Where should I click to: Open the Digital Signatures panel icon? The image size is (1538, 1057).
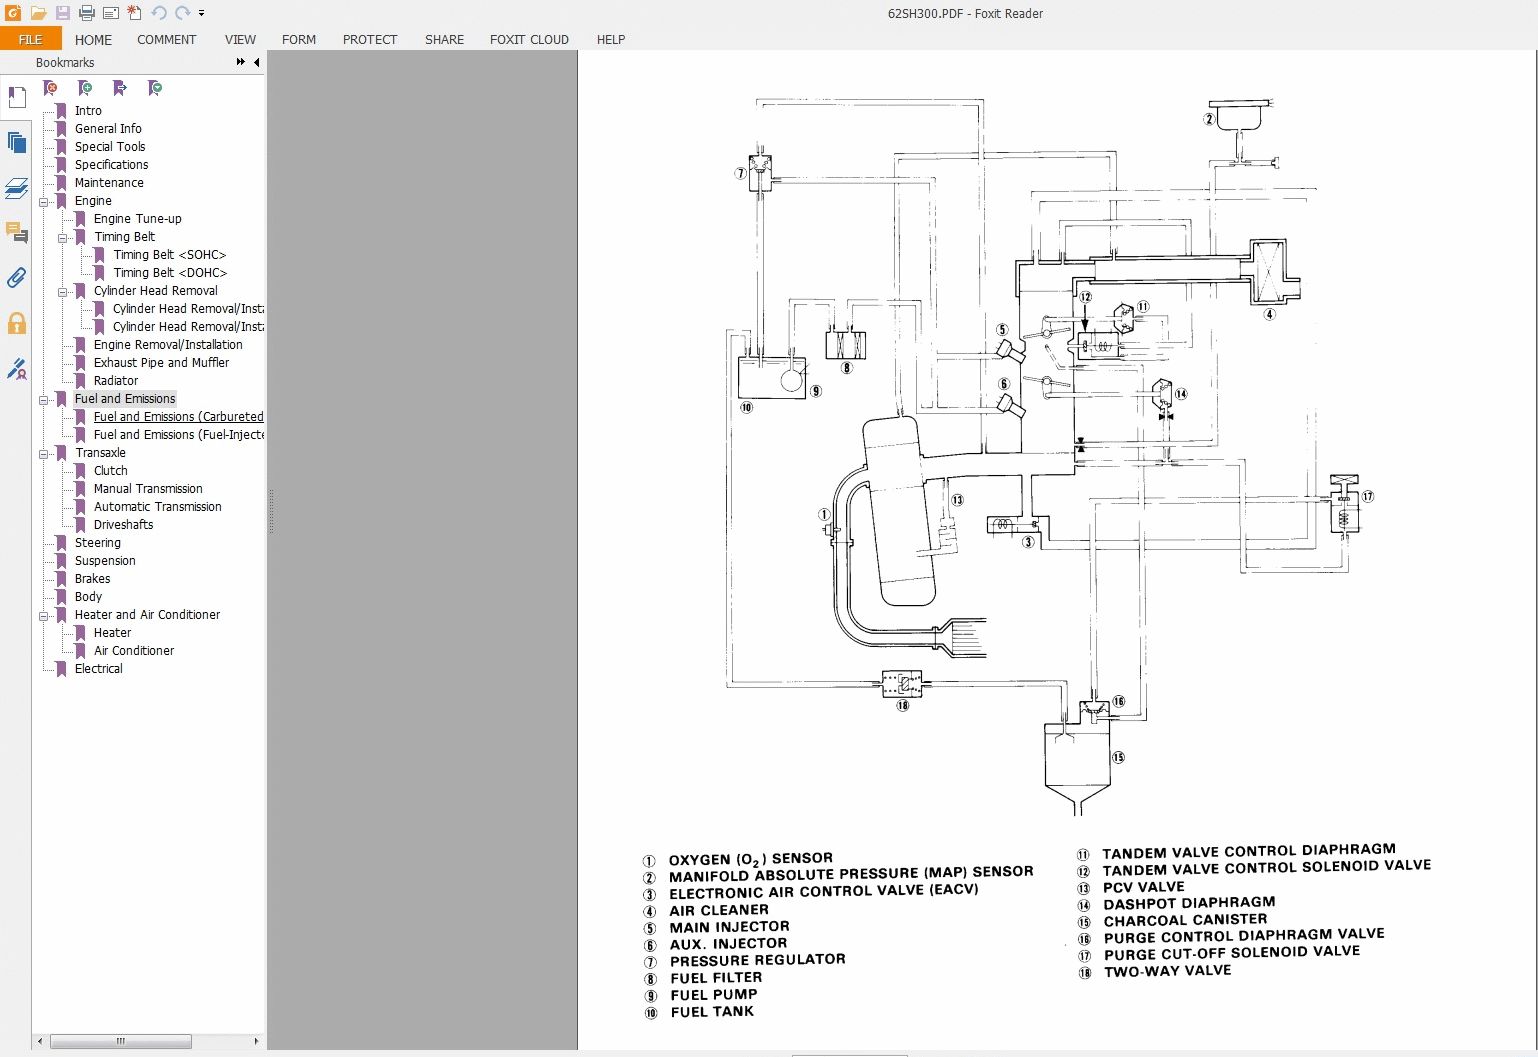point(16,369)
